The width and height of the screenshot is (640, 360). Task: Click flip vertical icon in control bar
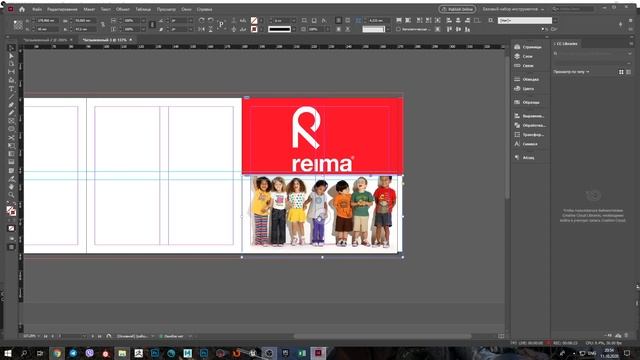[x=211, y=29]
